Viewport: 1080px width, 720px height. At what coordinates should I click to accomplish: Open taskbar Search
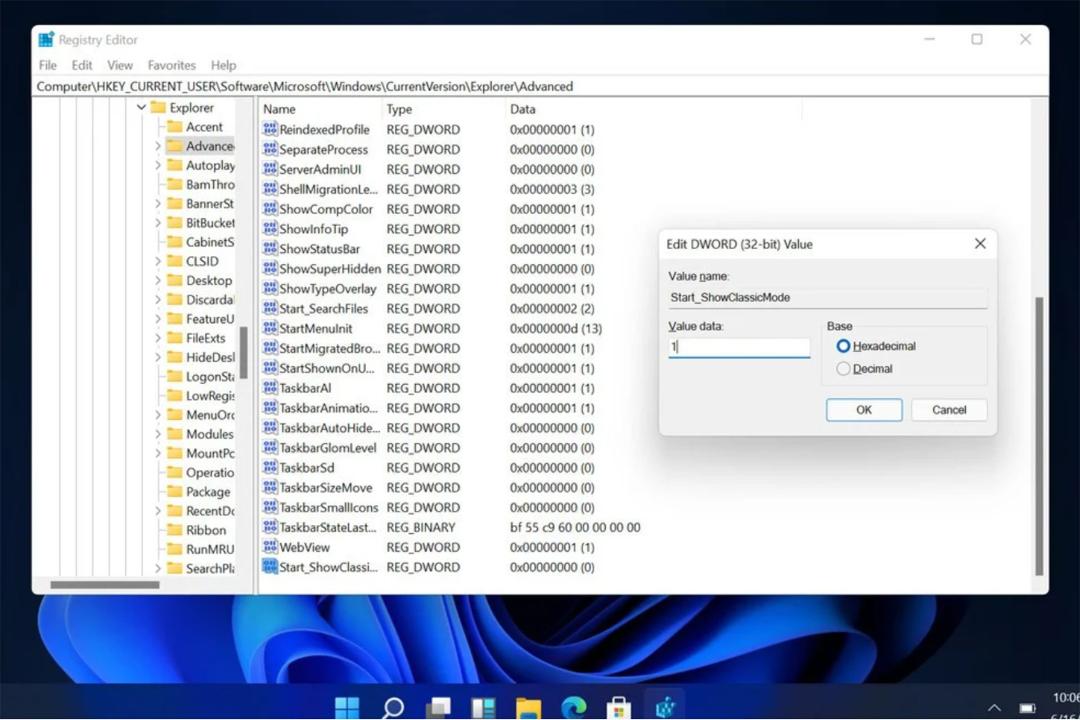[x=393, y=706]
